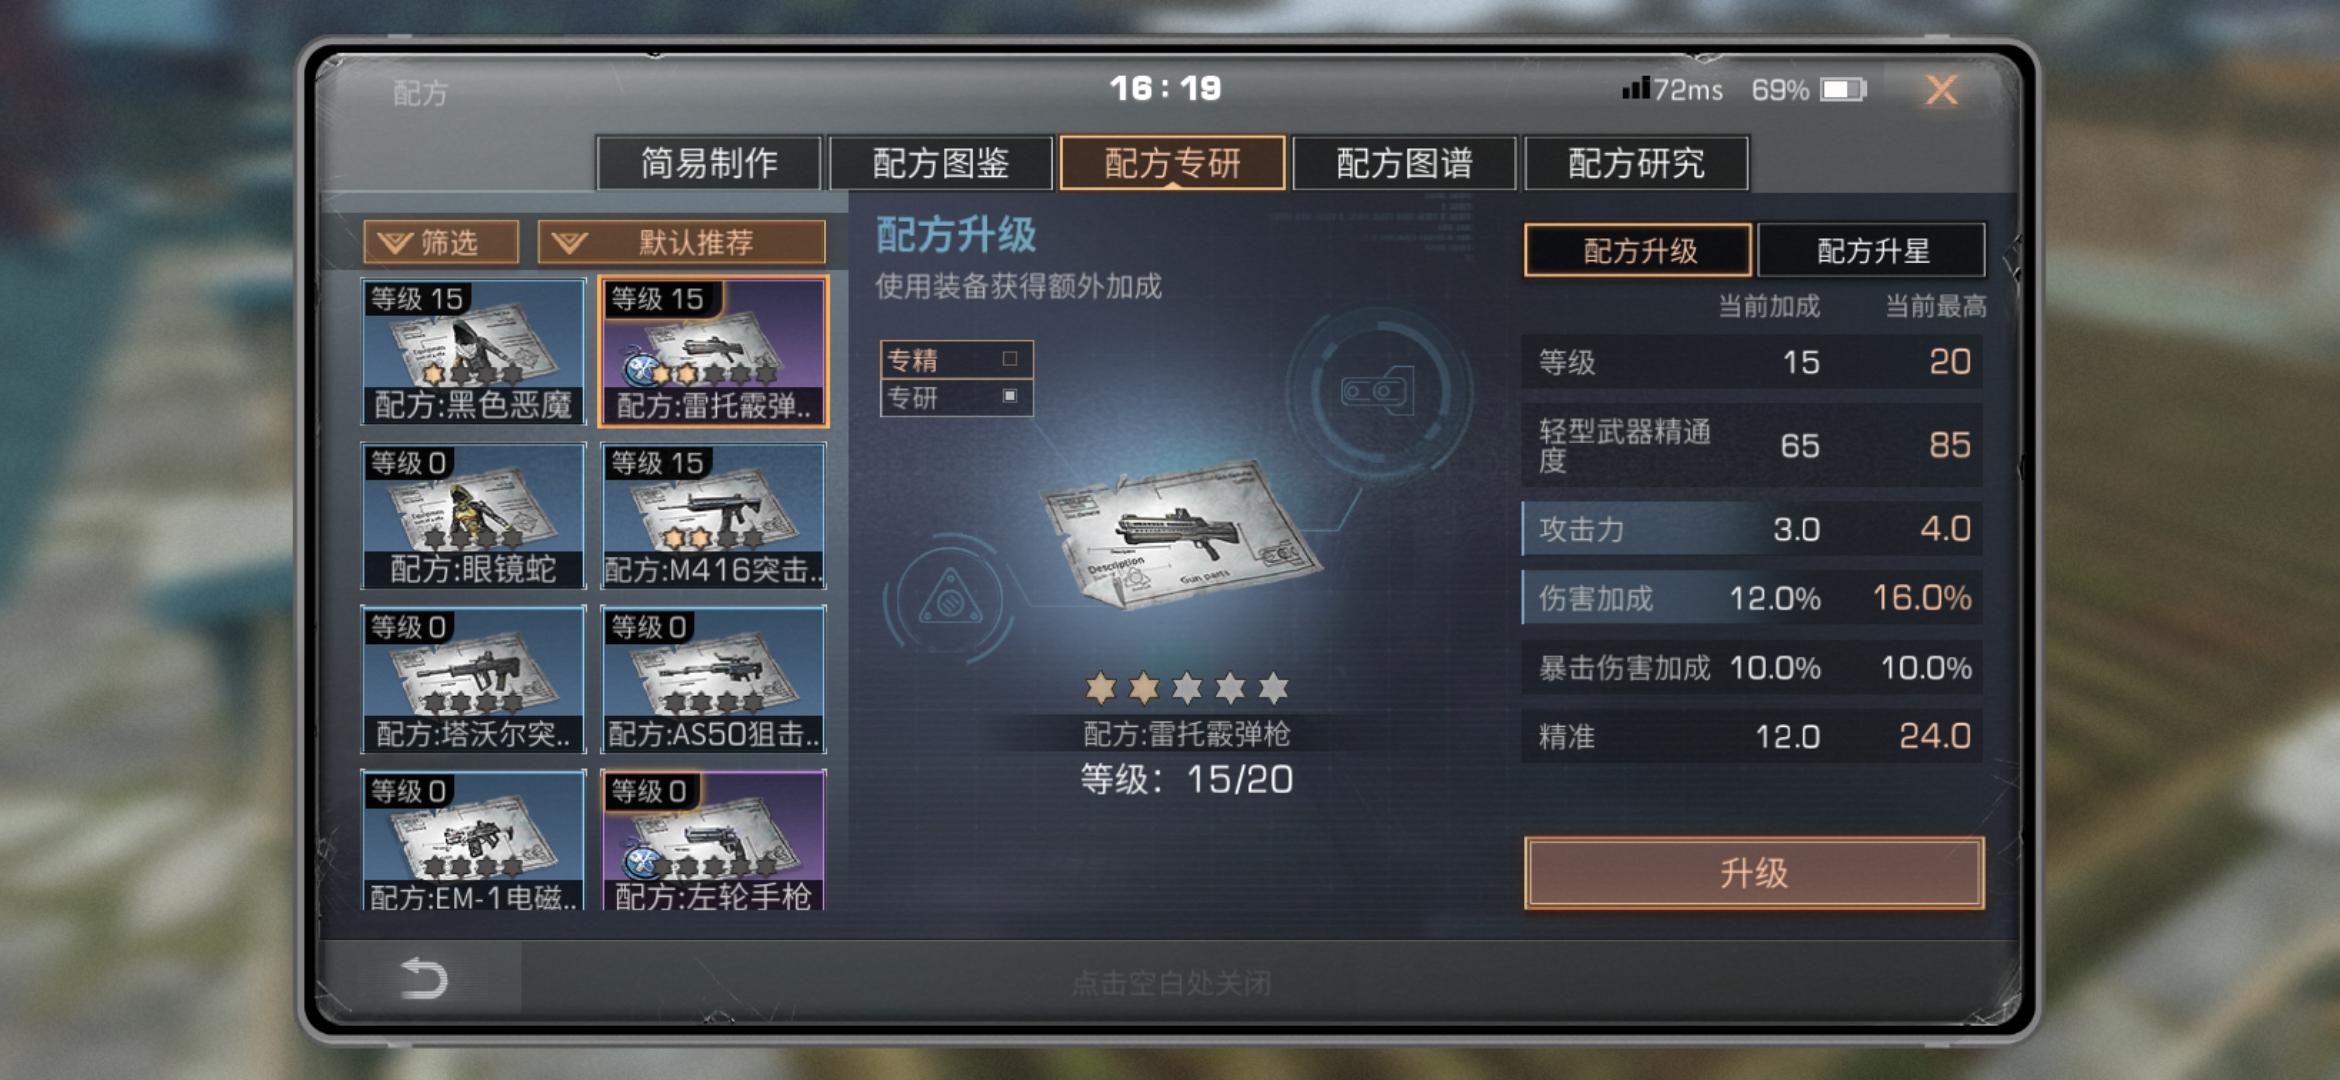The image size is (2340, 1080).
Task: Open the 配方图鉴 tab
Action: click(x=940, y=163)
